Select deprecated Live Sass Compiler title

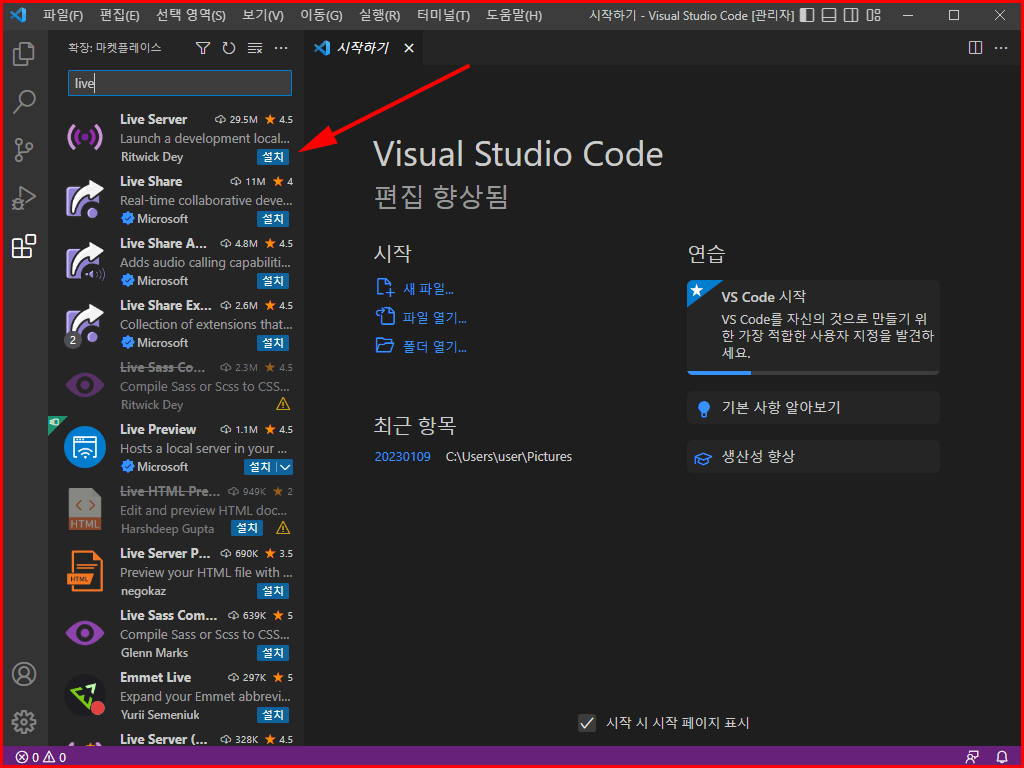point(163,367)
